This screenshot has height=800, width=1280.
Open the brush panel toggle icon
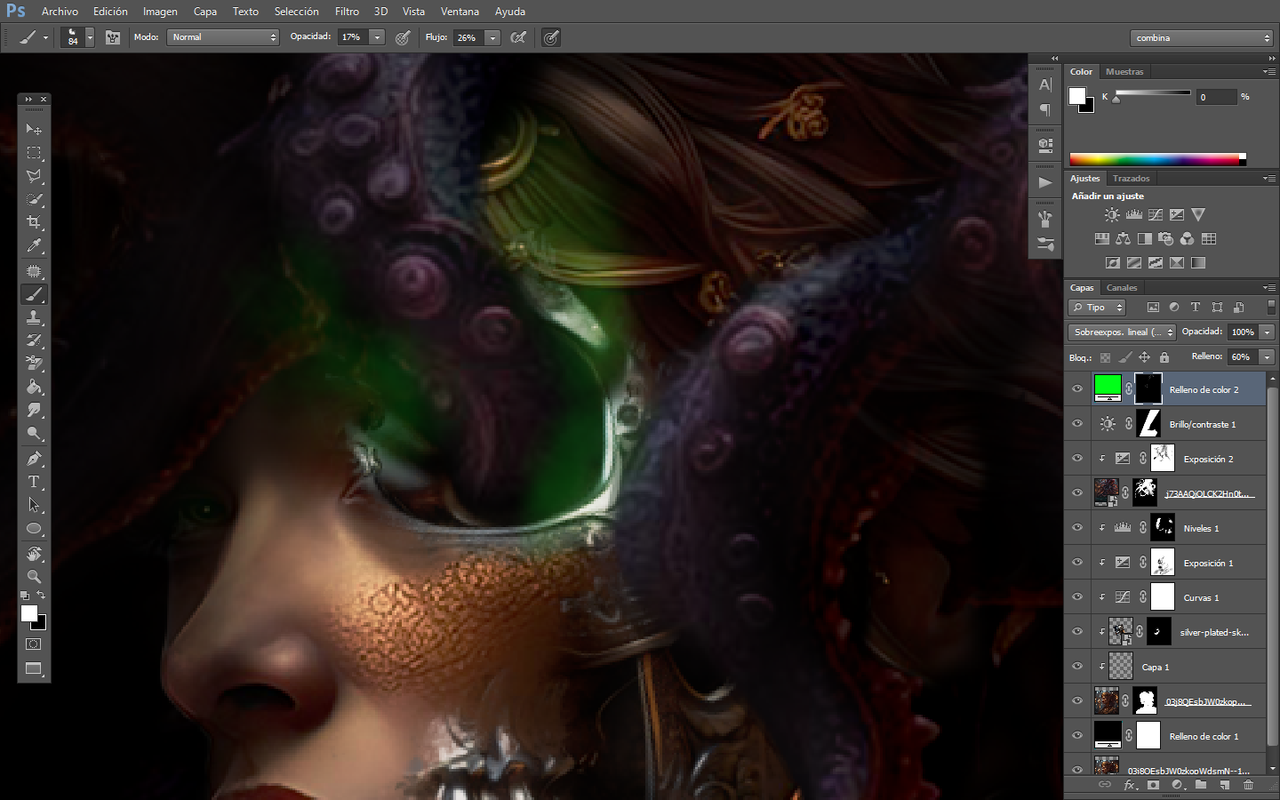(x=113, y=37)
